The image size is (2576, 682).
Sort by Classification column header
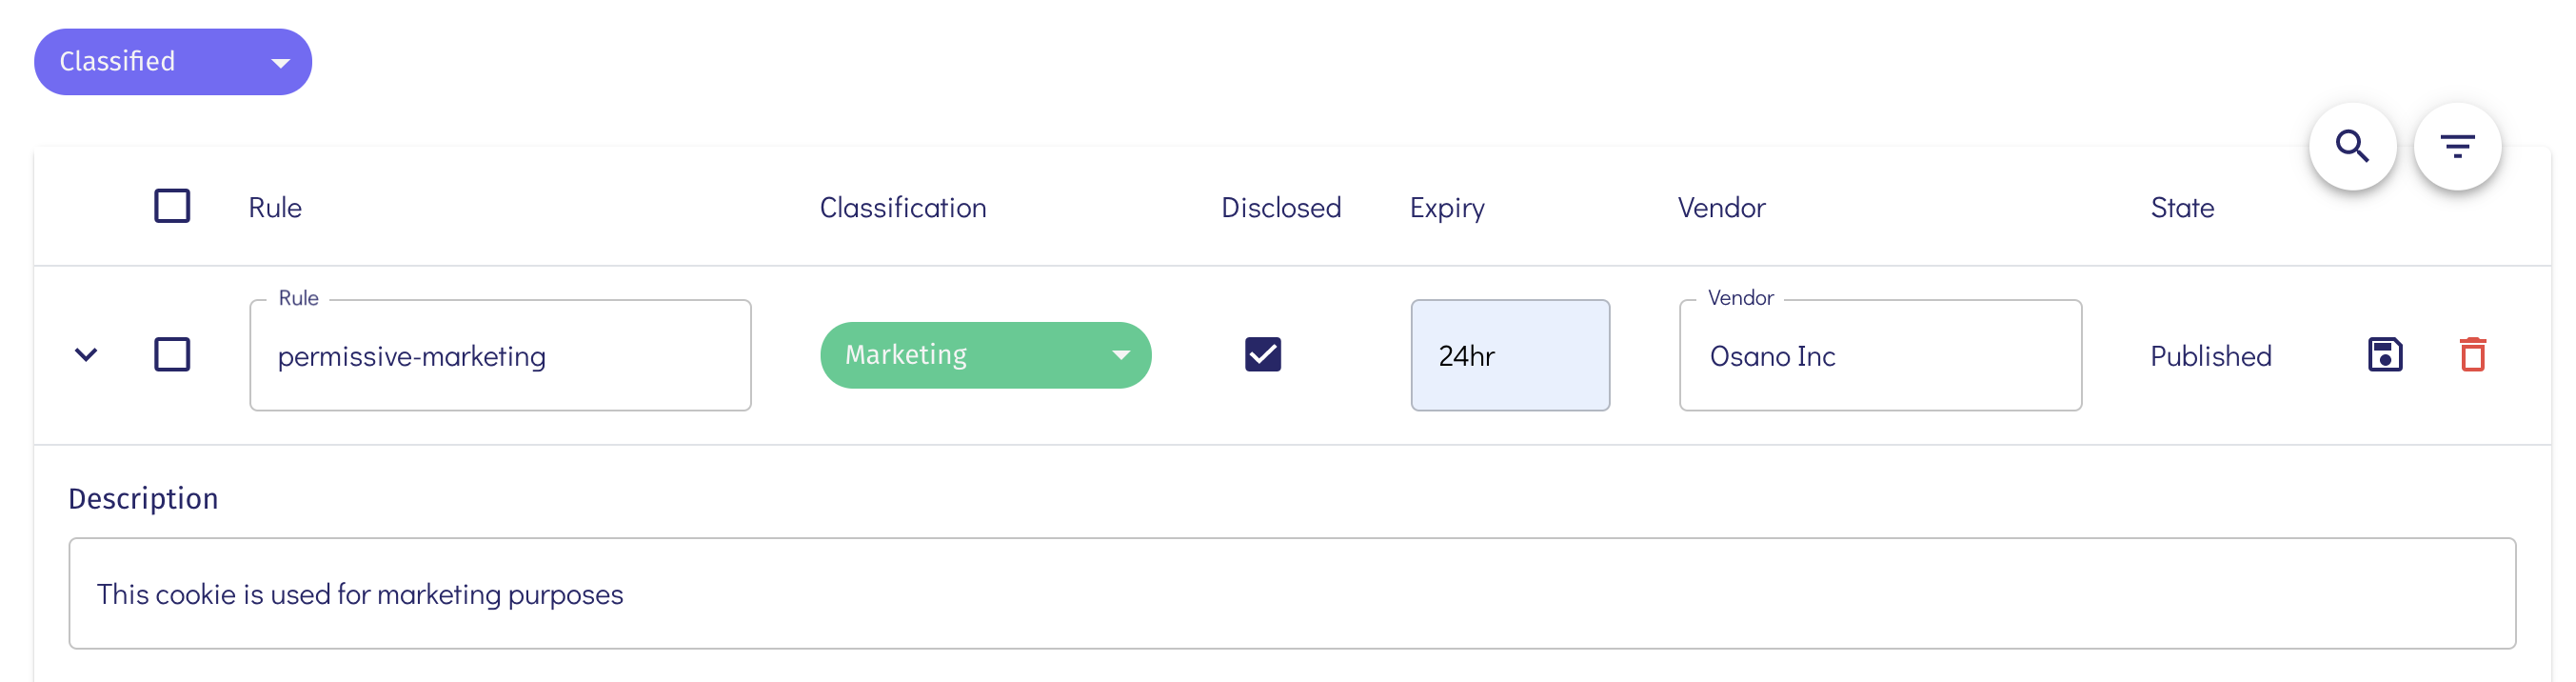click(902, 208)
